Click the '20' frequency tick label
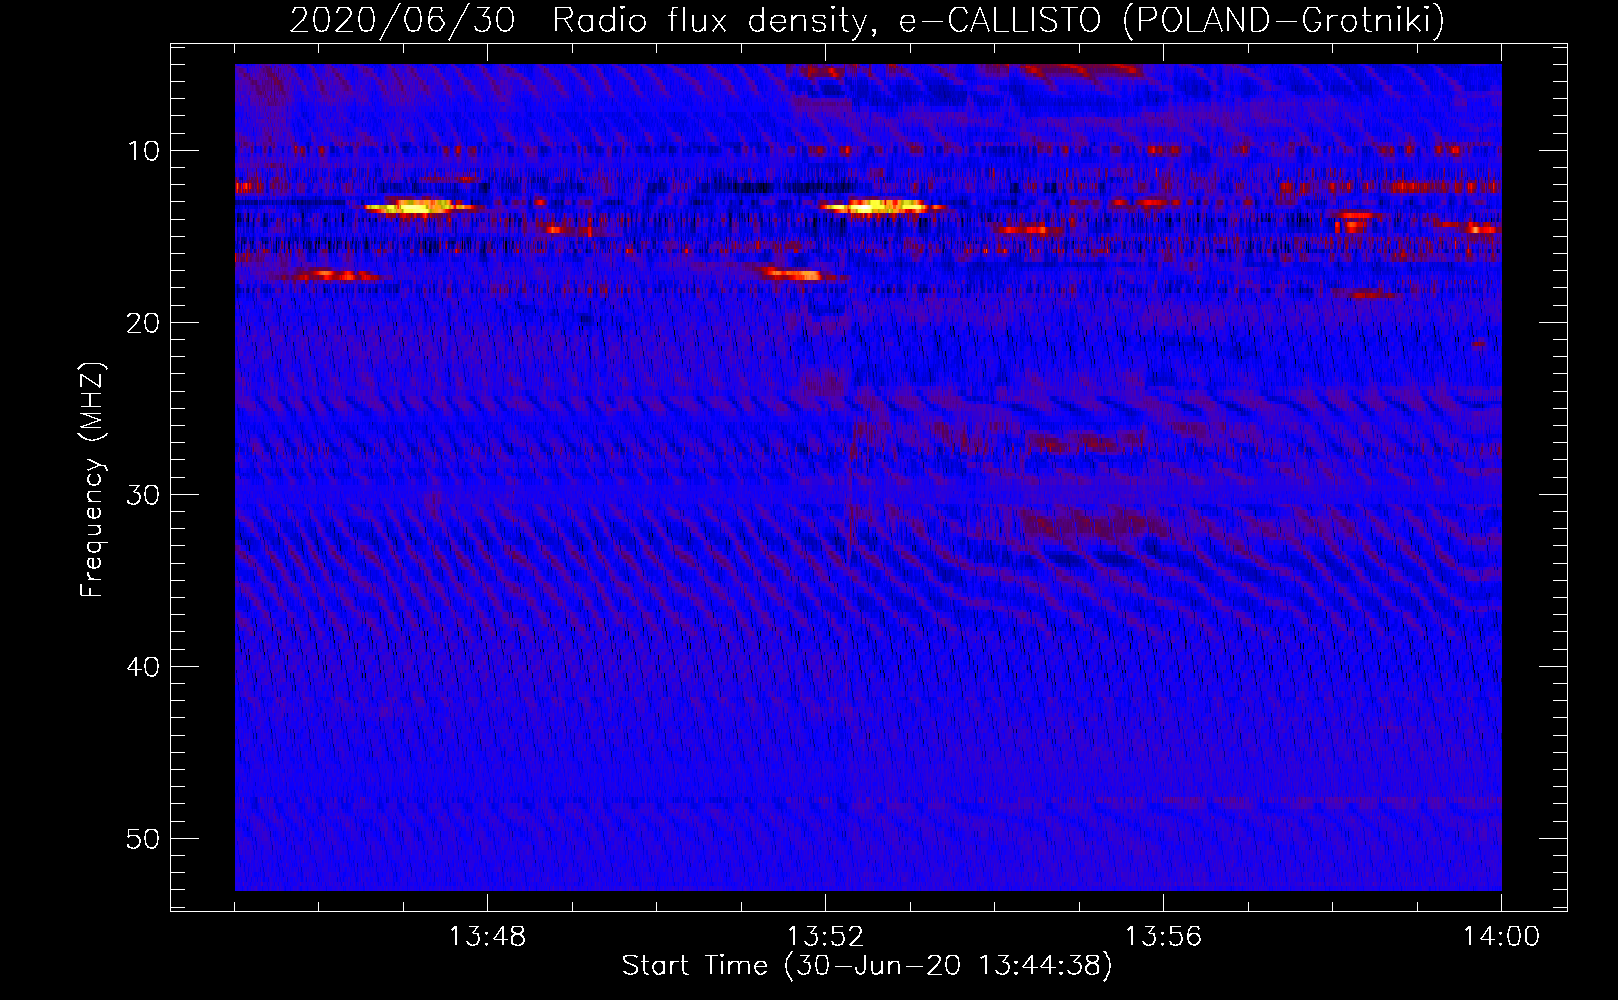 (144, 323)
